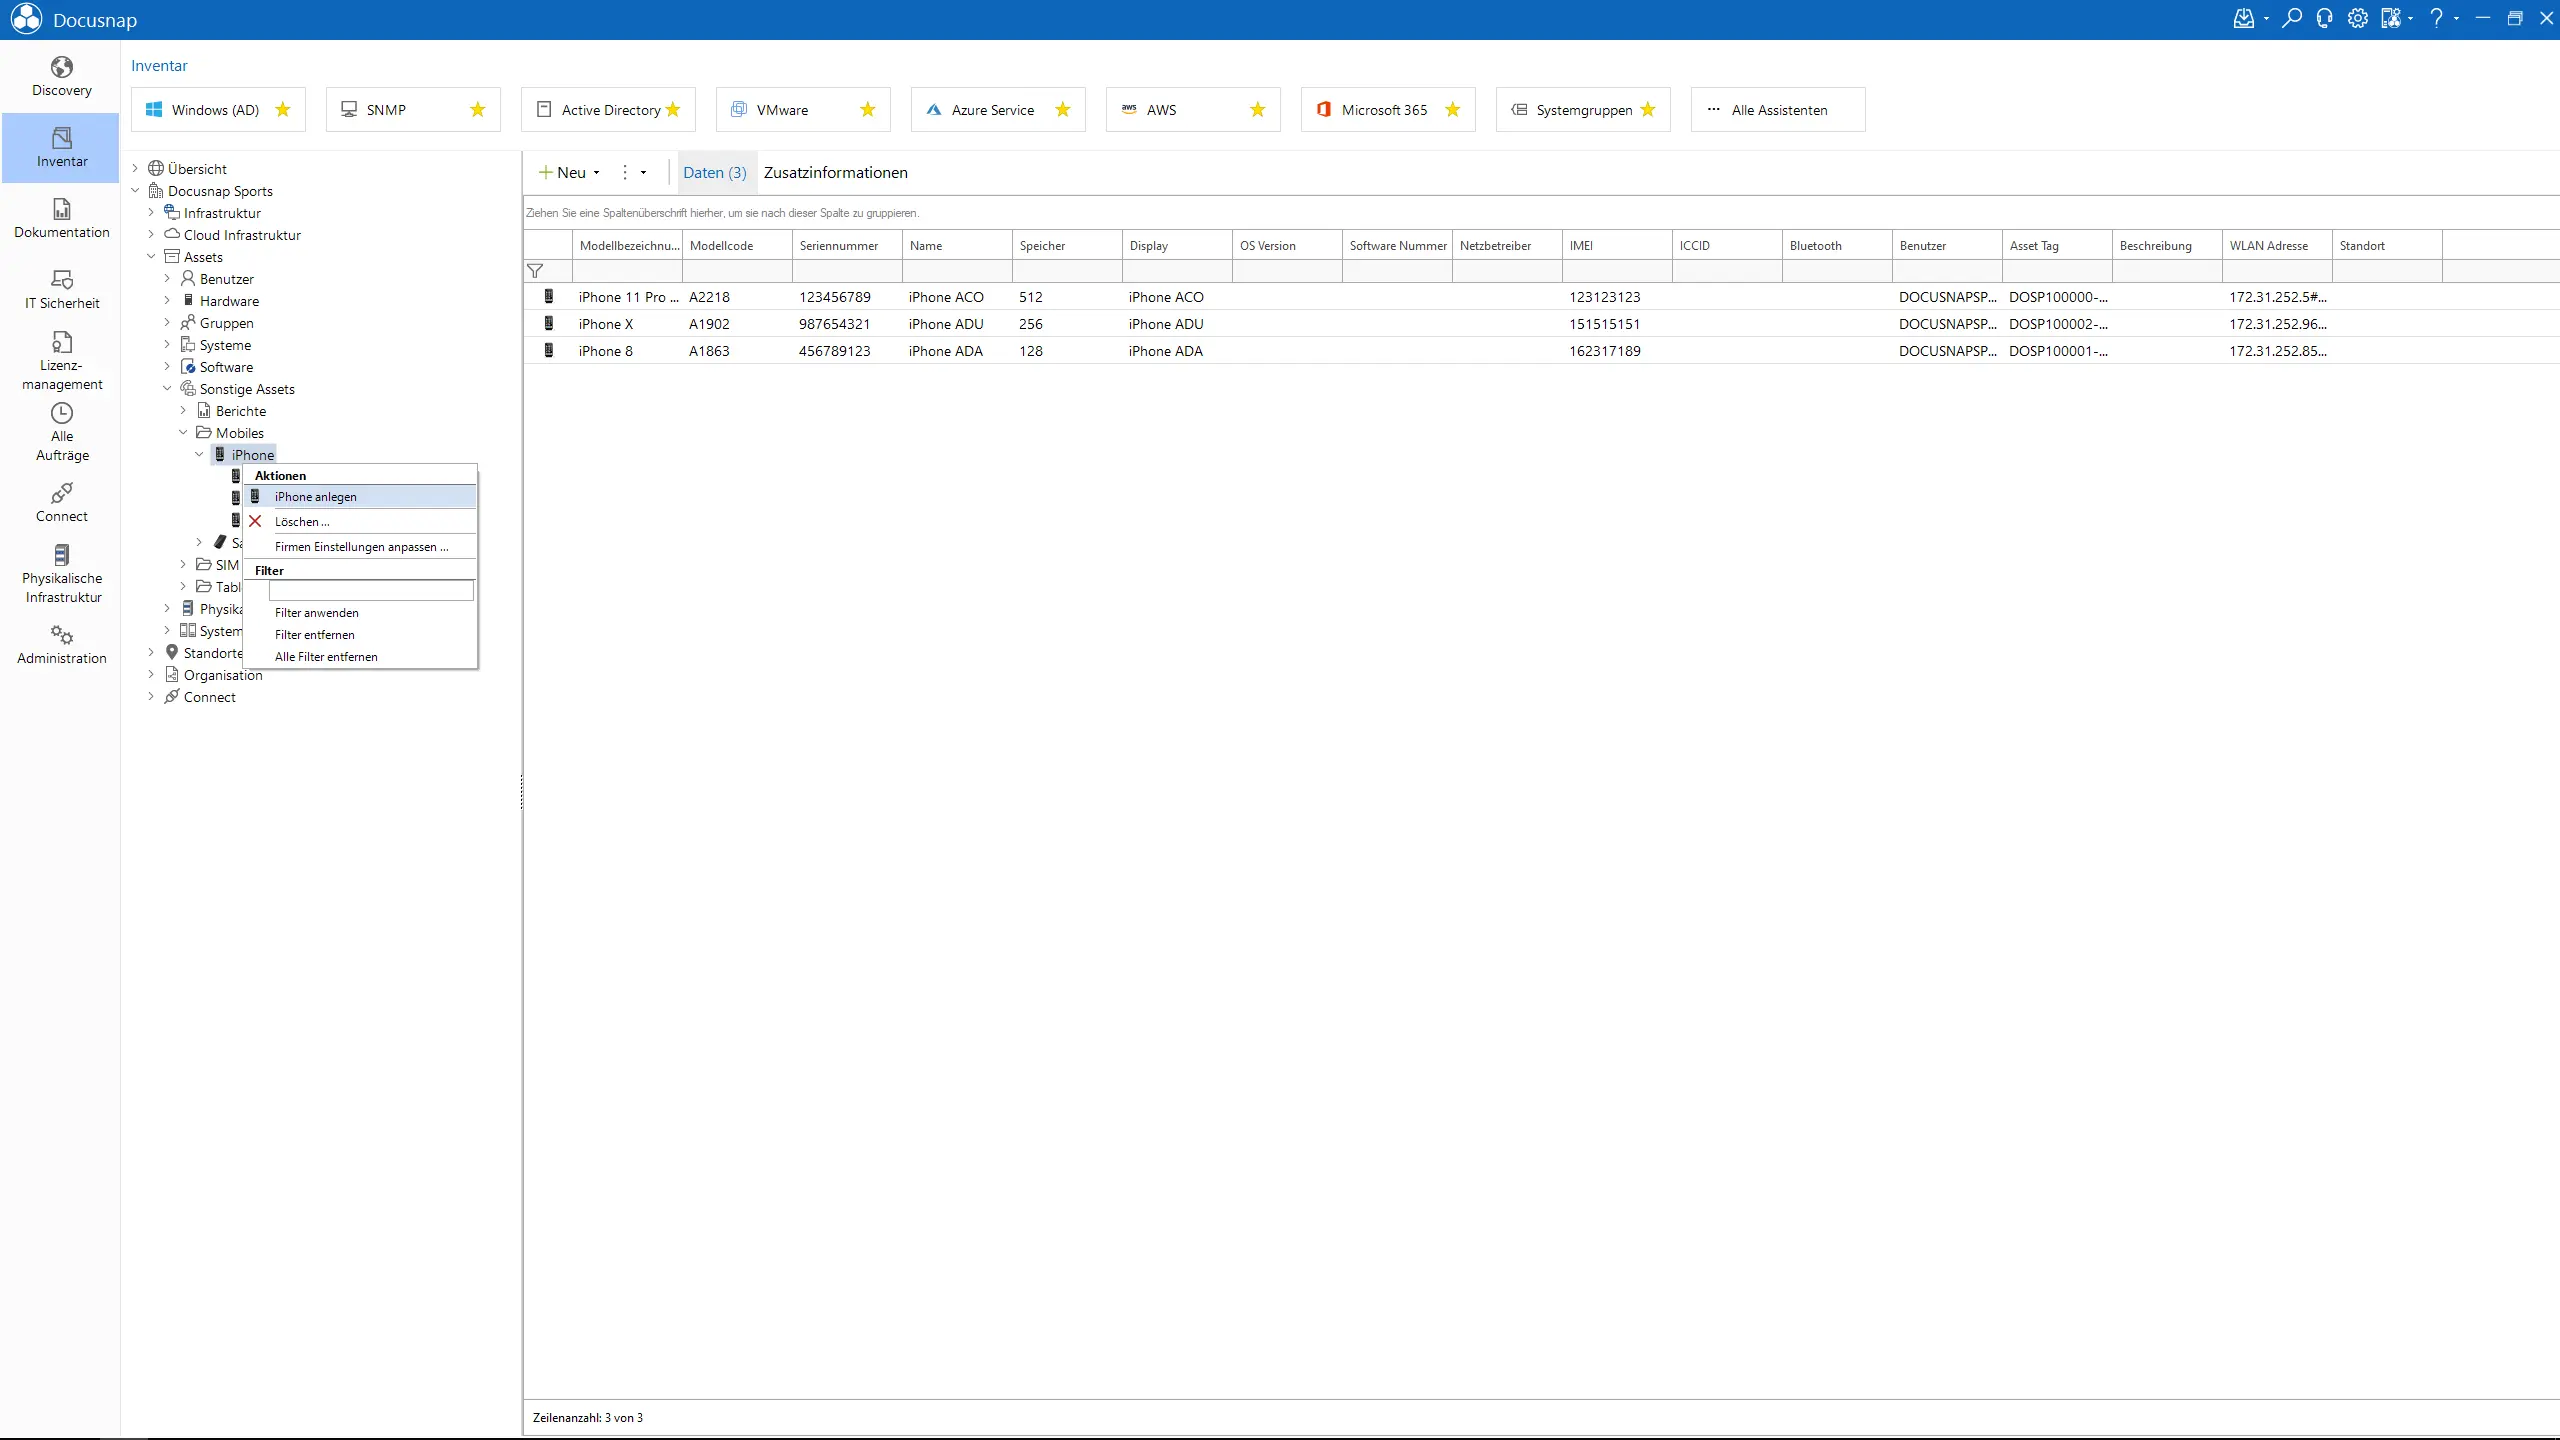Viewport: 2560px width, 1440px height.
Task: Open the settings gear in title bar
Action: point(2358,19)
